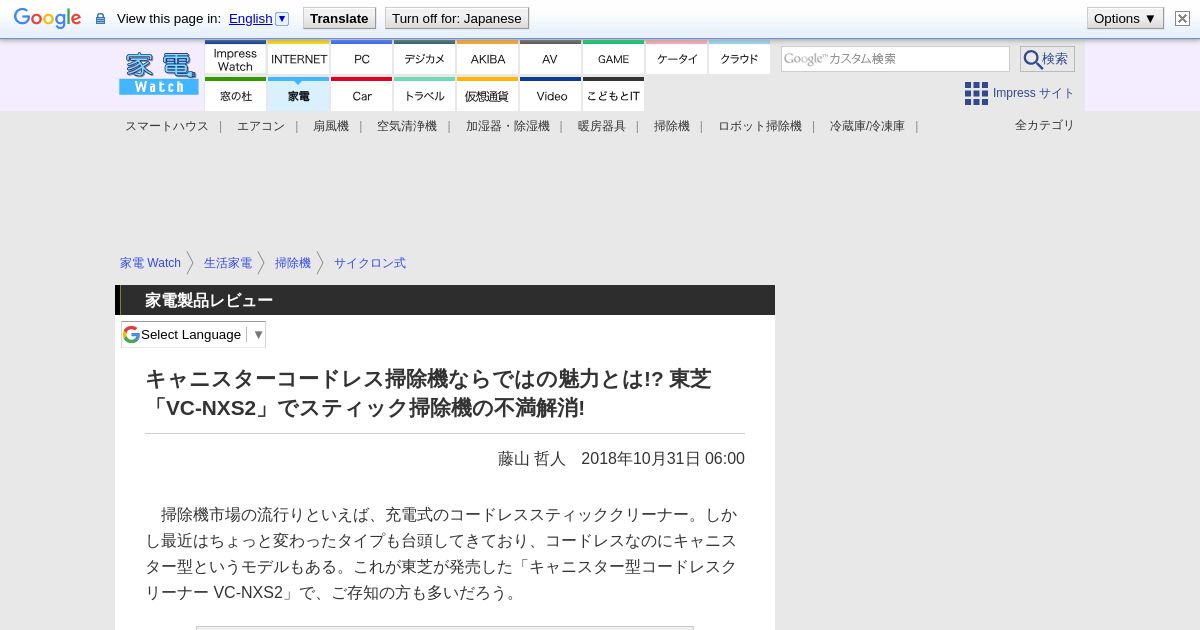1200x630 pixels.
Task: Open the GAME tab
Action: pyautogui.click(x=613, y=59)
